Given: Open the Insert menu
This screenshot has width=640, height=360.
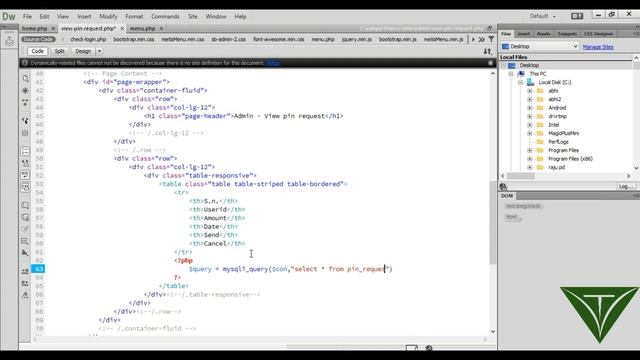Looking at the screenshot, I should point(84,17).
